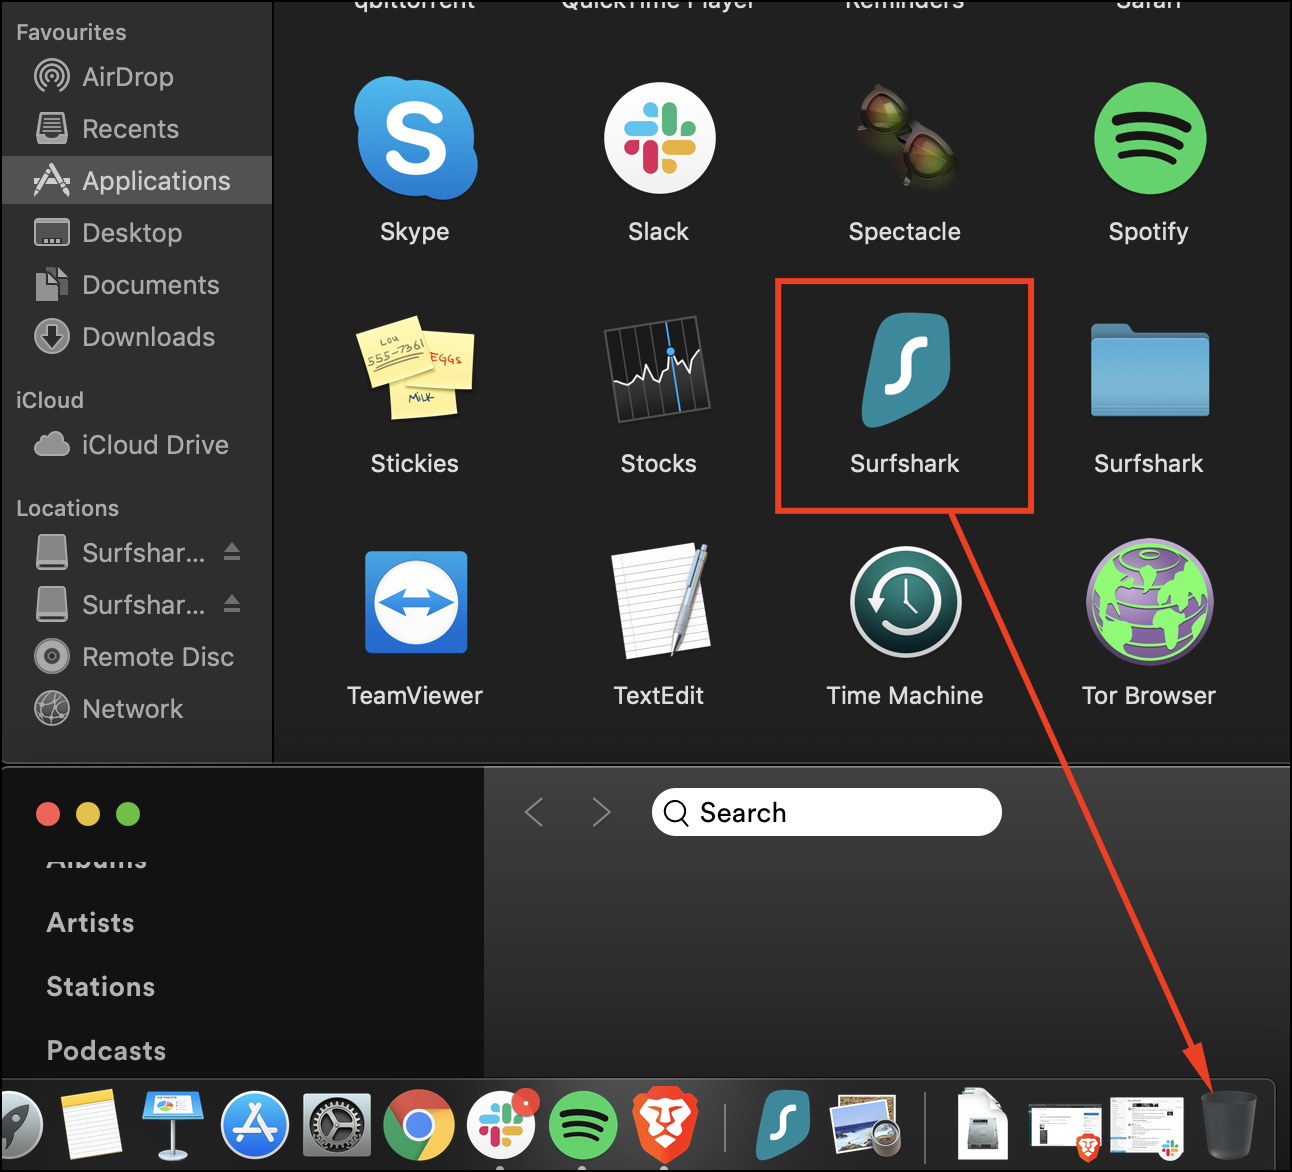Viewport: 1292px width, 1172px height.
Task: Select Network under Locations
Action: pyautogui.click(x=136, y=708)
